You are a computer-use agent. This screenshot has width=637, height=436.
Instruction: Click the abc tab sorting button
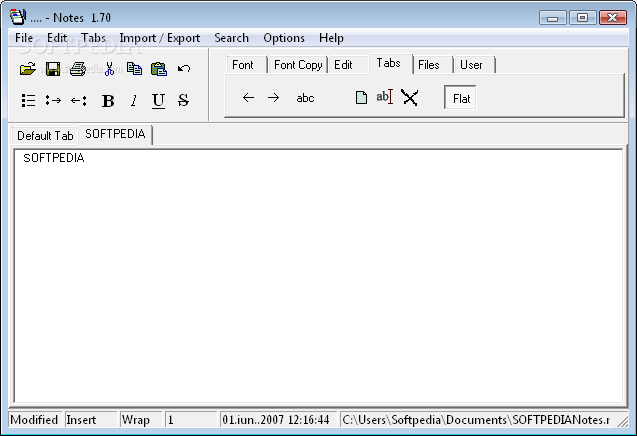coord(305,98)
